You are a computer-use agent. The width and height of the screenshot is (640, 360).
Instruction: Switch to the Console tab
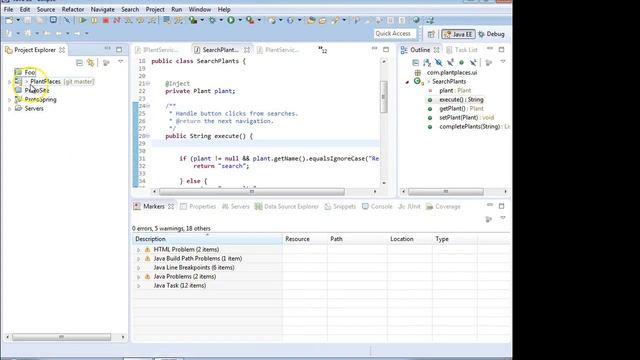tap(377, 207)
